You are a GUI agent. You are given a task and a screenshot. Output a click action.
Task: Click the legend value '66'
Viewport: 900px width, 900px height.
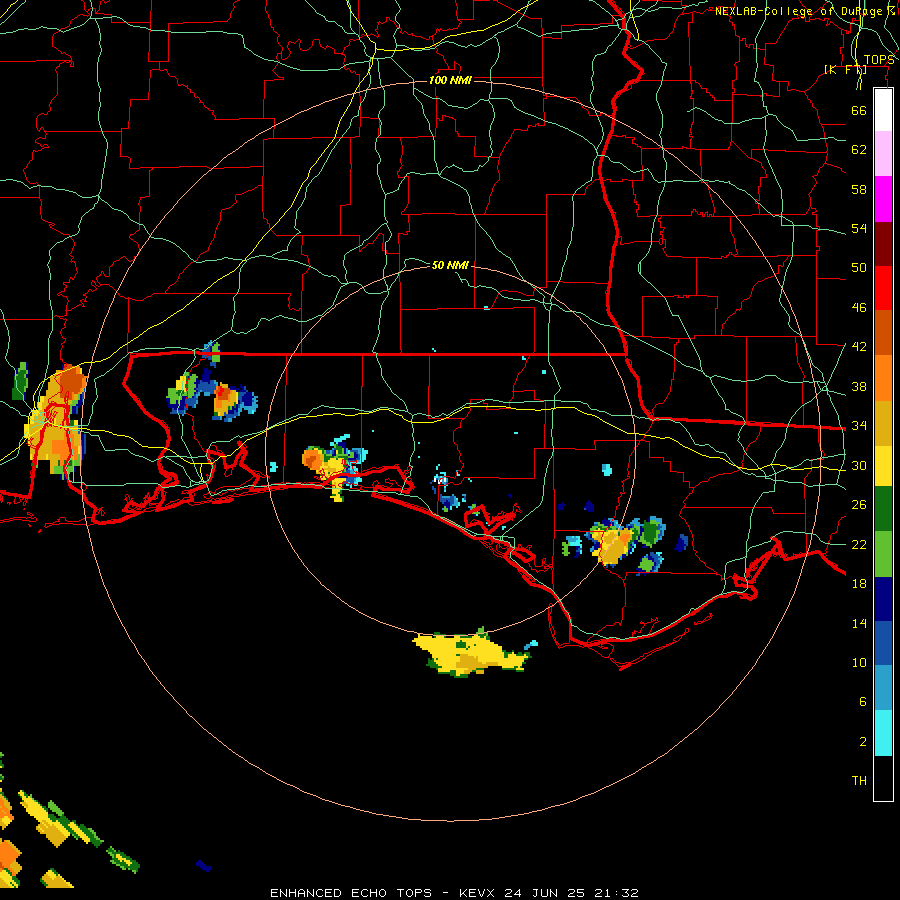(x=859, y=110)
